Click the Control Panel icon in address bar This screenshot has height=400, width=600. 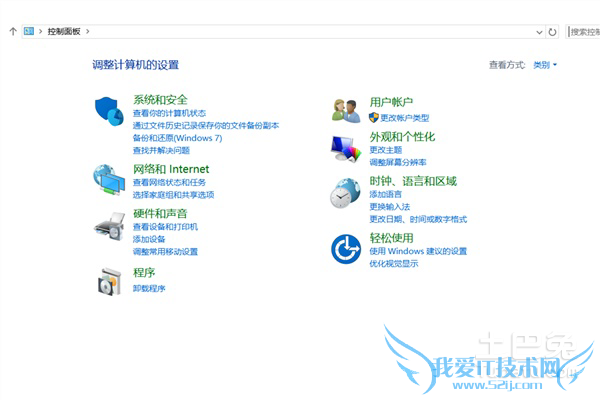(x=29, y=31)
